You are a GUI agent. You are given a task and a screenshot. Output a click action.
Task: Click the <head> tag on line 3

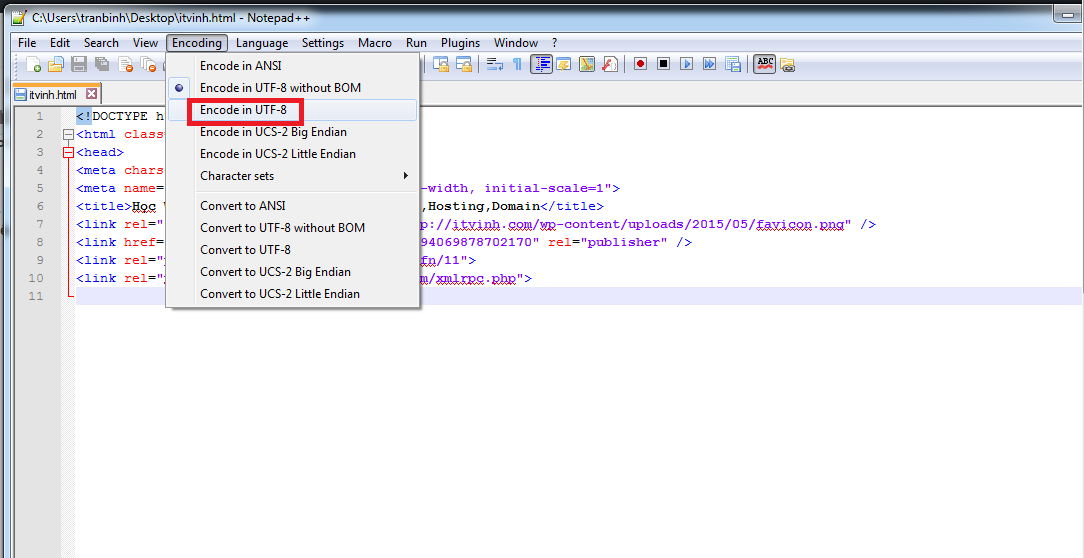[100, 152]
